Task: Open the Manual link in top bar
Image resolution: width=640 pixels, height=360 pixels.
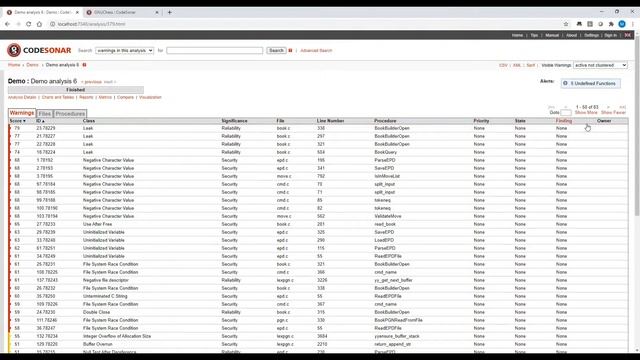Action: point(552,36)
